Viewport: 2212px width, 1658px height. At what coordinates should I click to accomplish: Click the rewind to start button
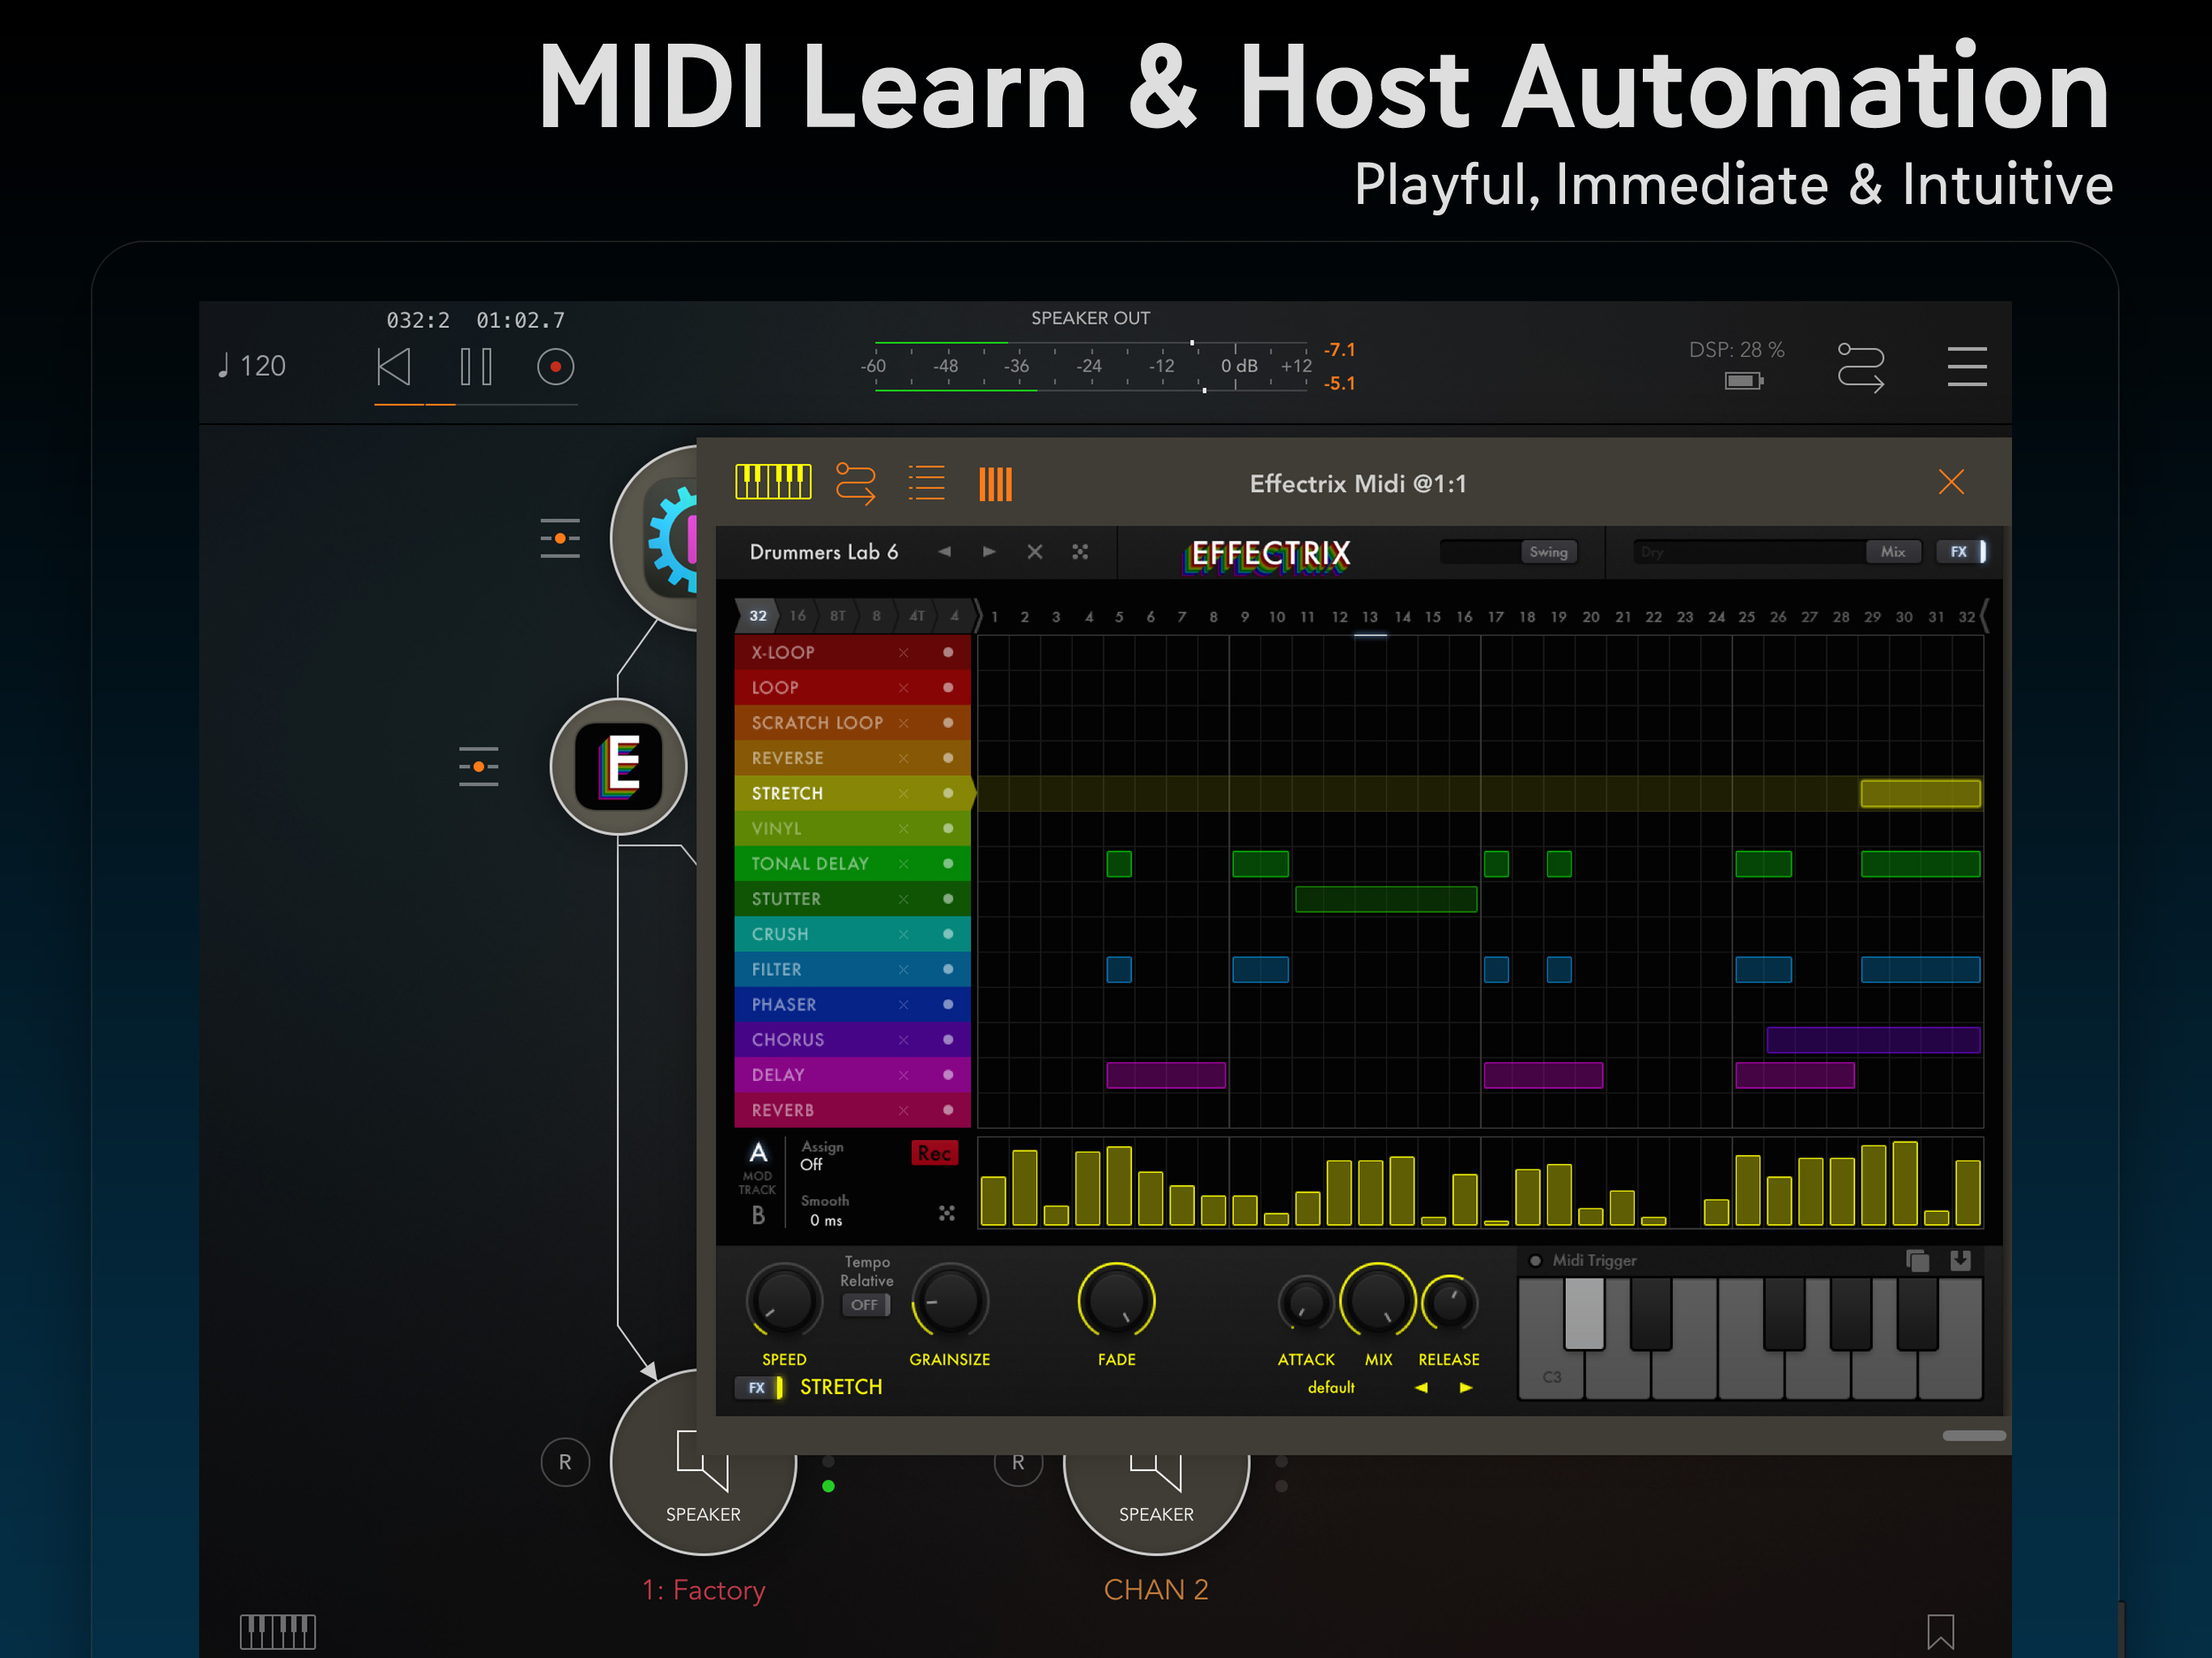[394, 367]
